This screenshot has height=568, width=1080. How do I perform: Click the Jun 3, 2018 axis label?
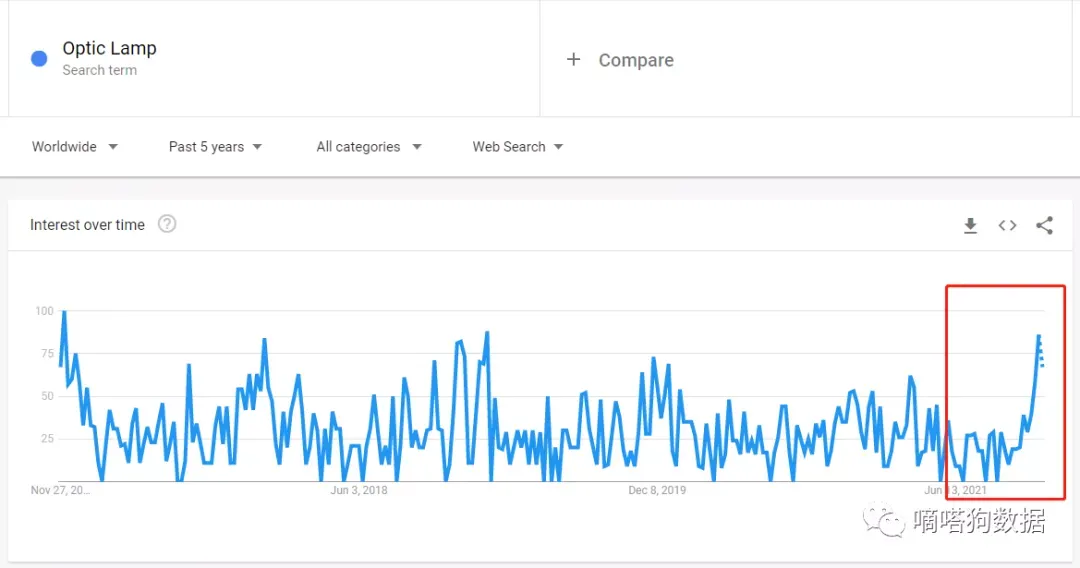pyautogui.click(x=359, y=490)
